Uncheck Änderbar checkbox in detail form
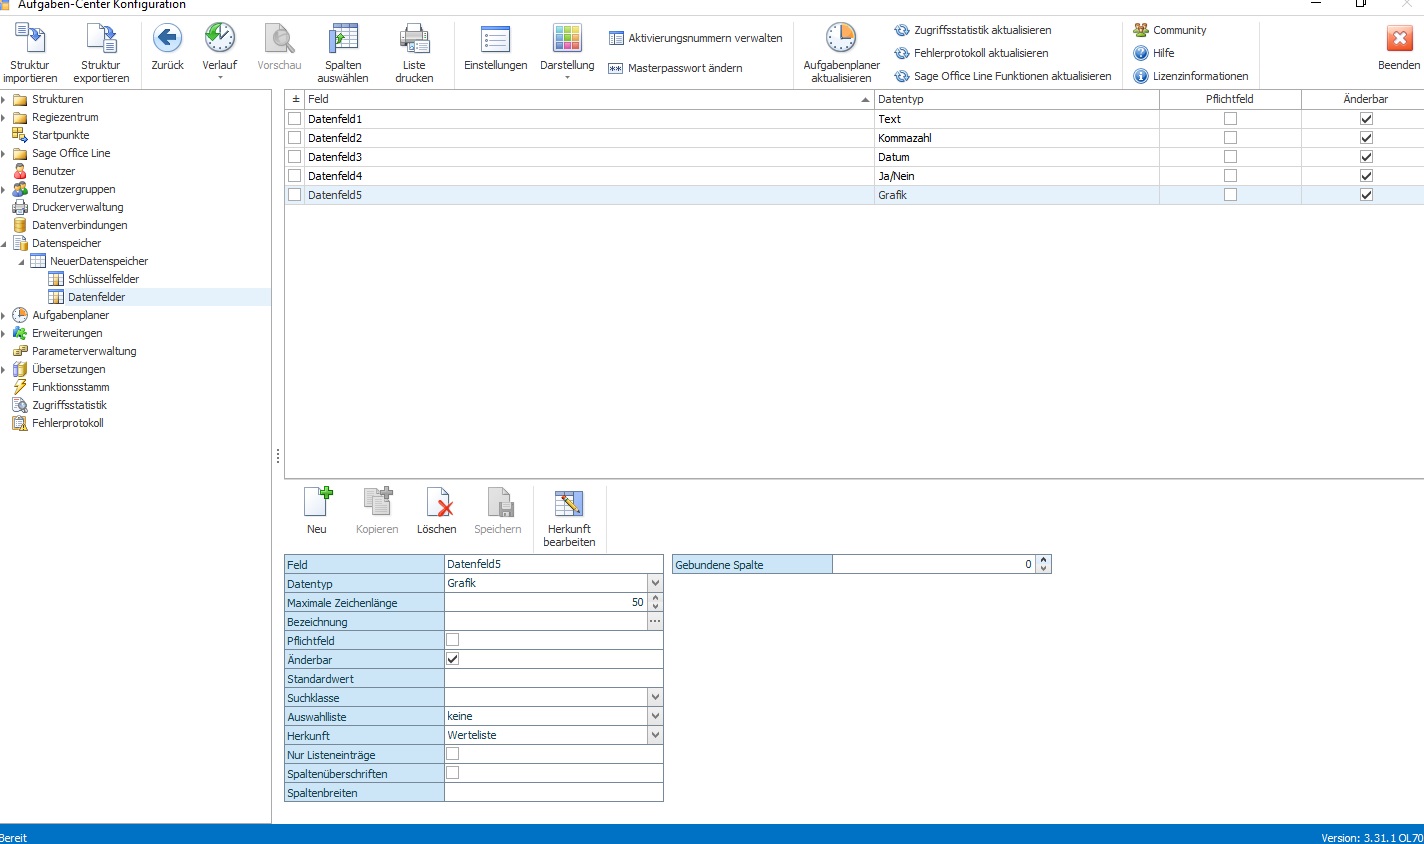 click(x=452, y=659)
